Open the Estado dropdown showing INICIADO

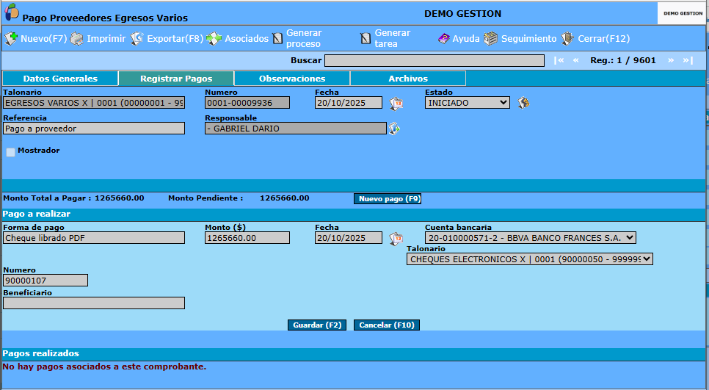pyautogui.click(x=467, y=103)
